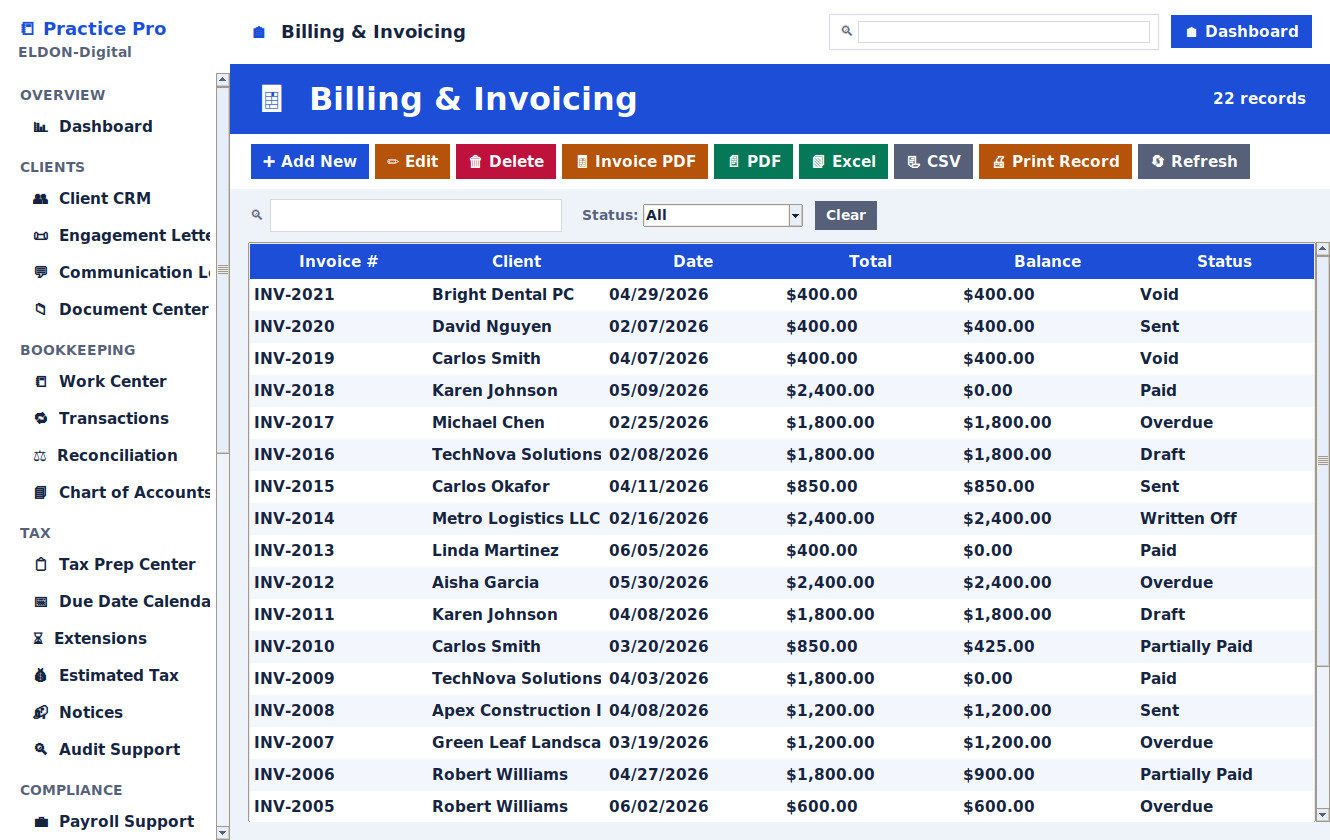Generate Invoice PDF

[x=635, y=162]
